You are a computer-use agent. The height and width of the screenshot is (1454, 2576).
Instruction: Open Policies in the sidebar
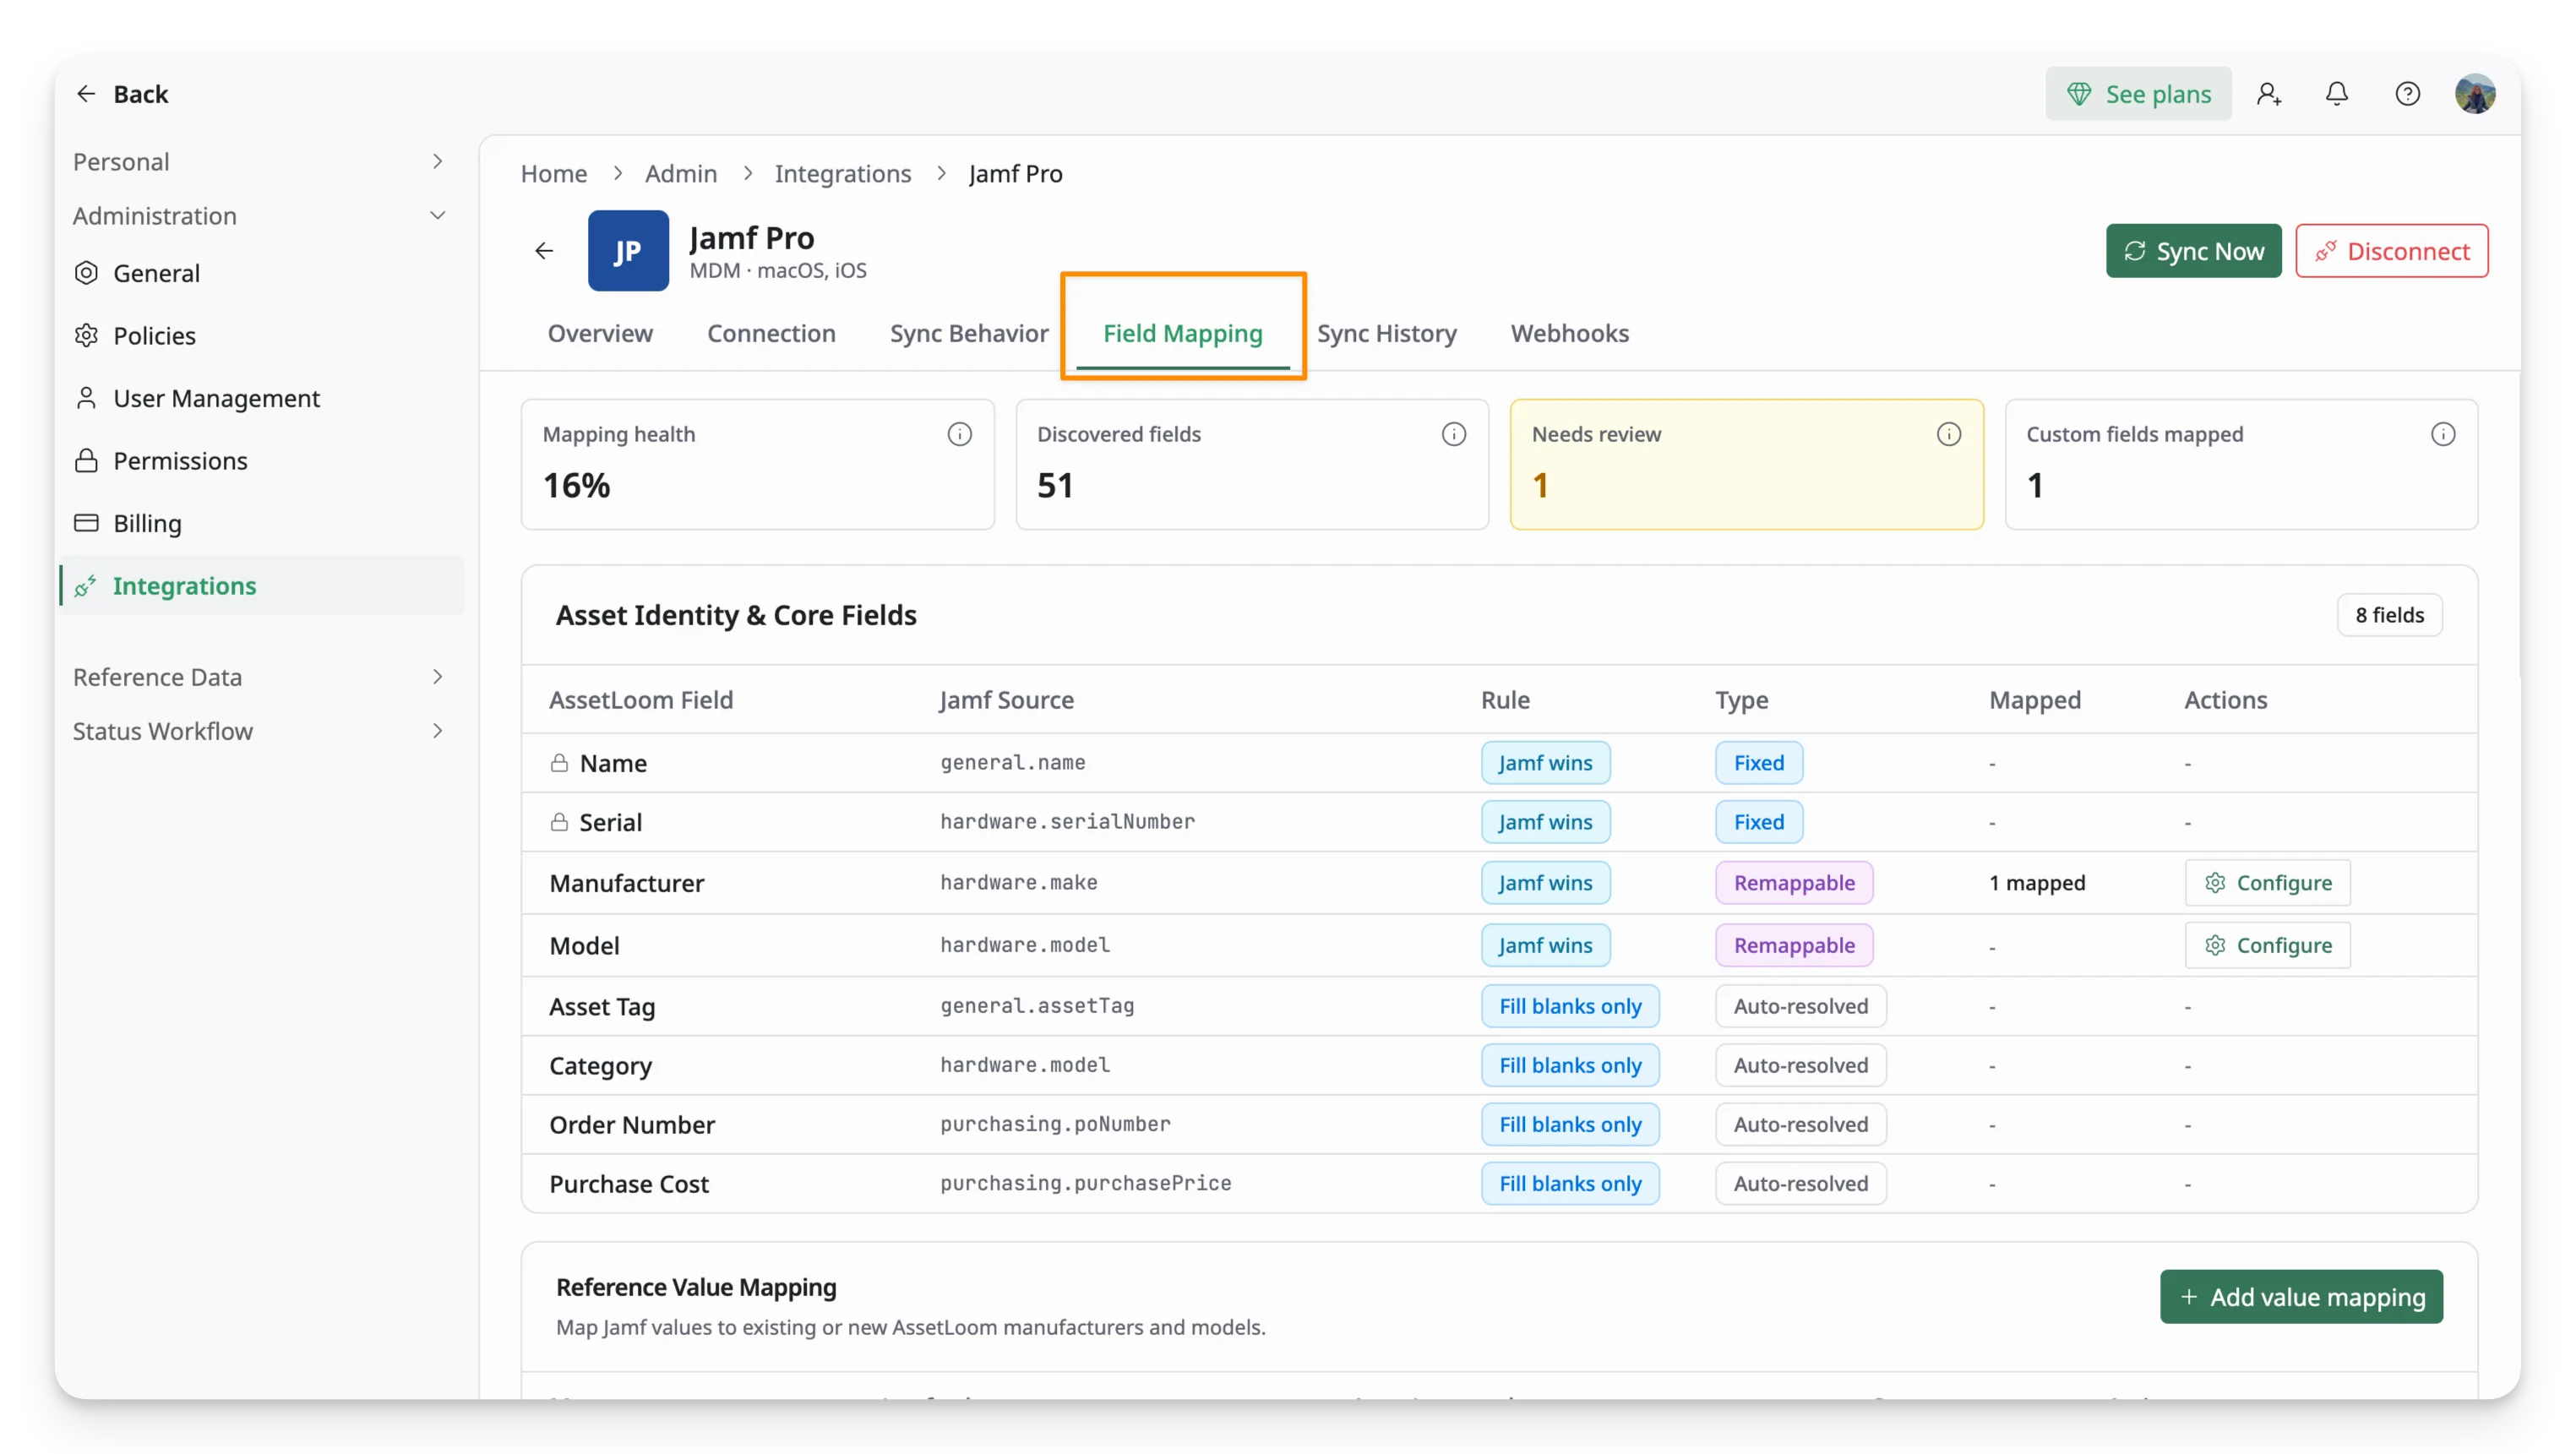[260, 335]
